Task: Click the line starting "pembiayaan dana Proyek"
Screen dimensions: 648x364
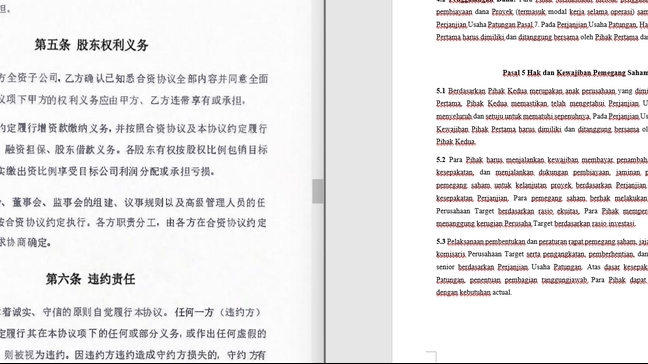Action: [x=542, y=12]
